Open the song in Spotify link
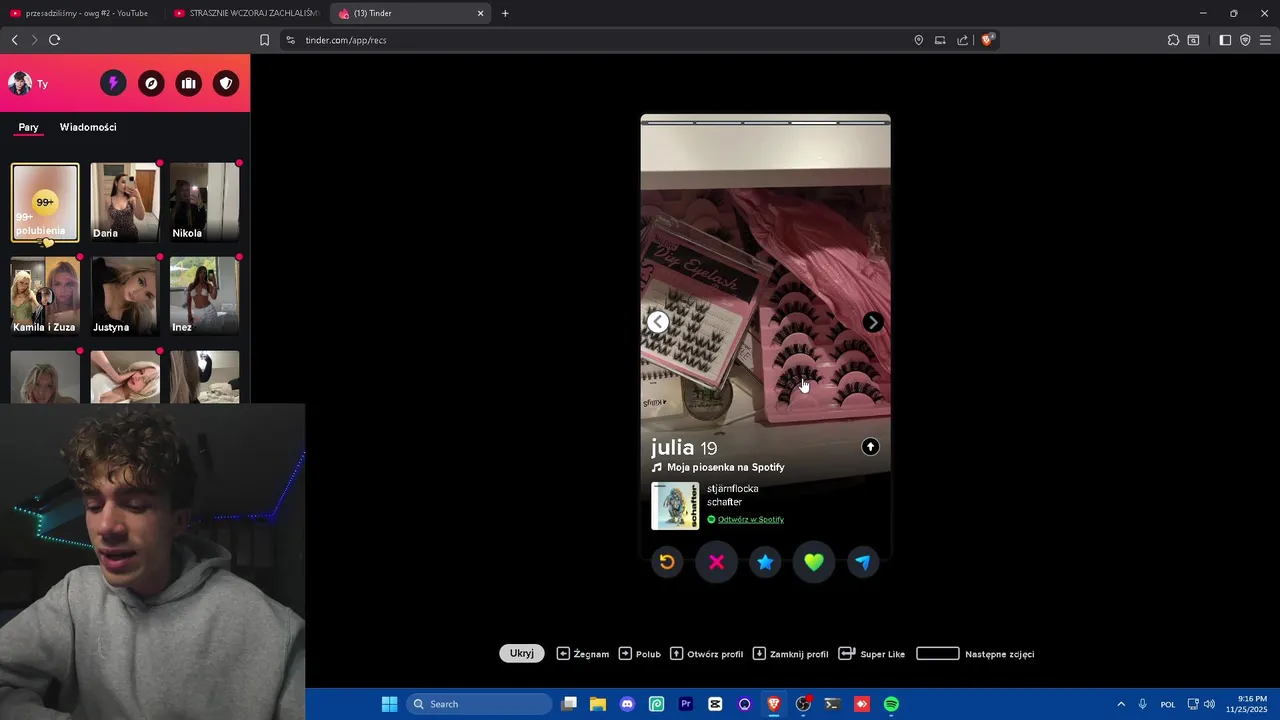Viewport: 1280px width, 720px height. pos(750,519)
